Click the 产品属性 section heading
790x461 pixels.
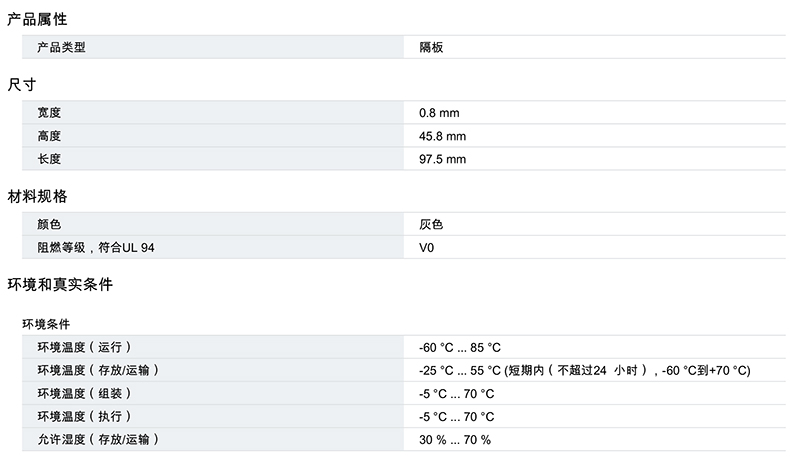coord(38,18)
